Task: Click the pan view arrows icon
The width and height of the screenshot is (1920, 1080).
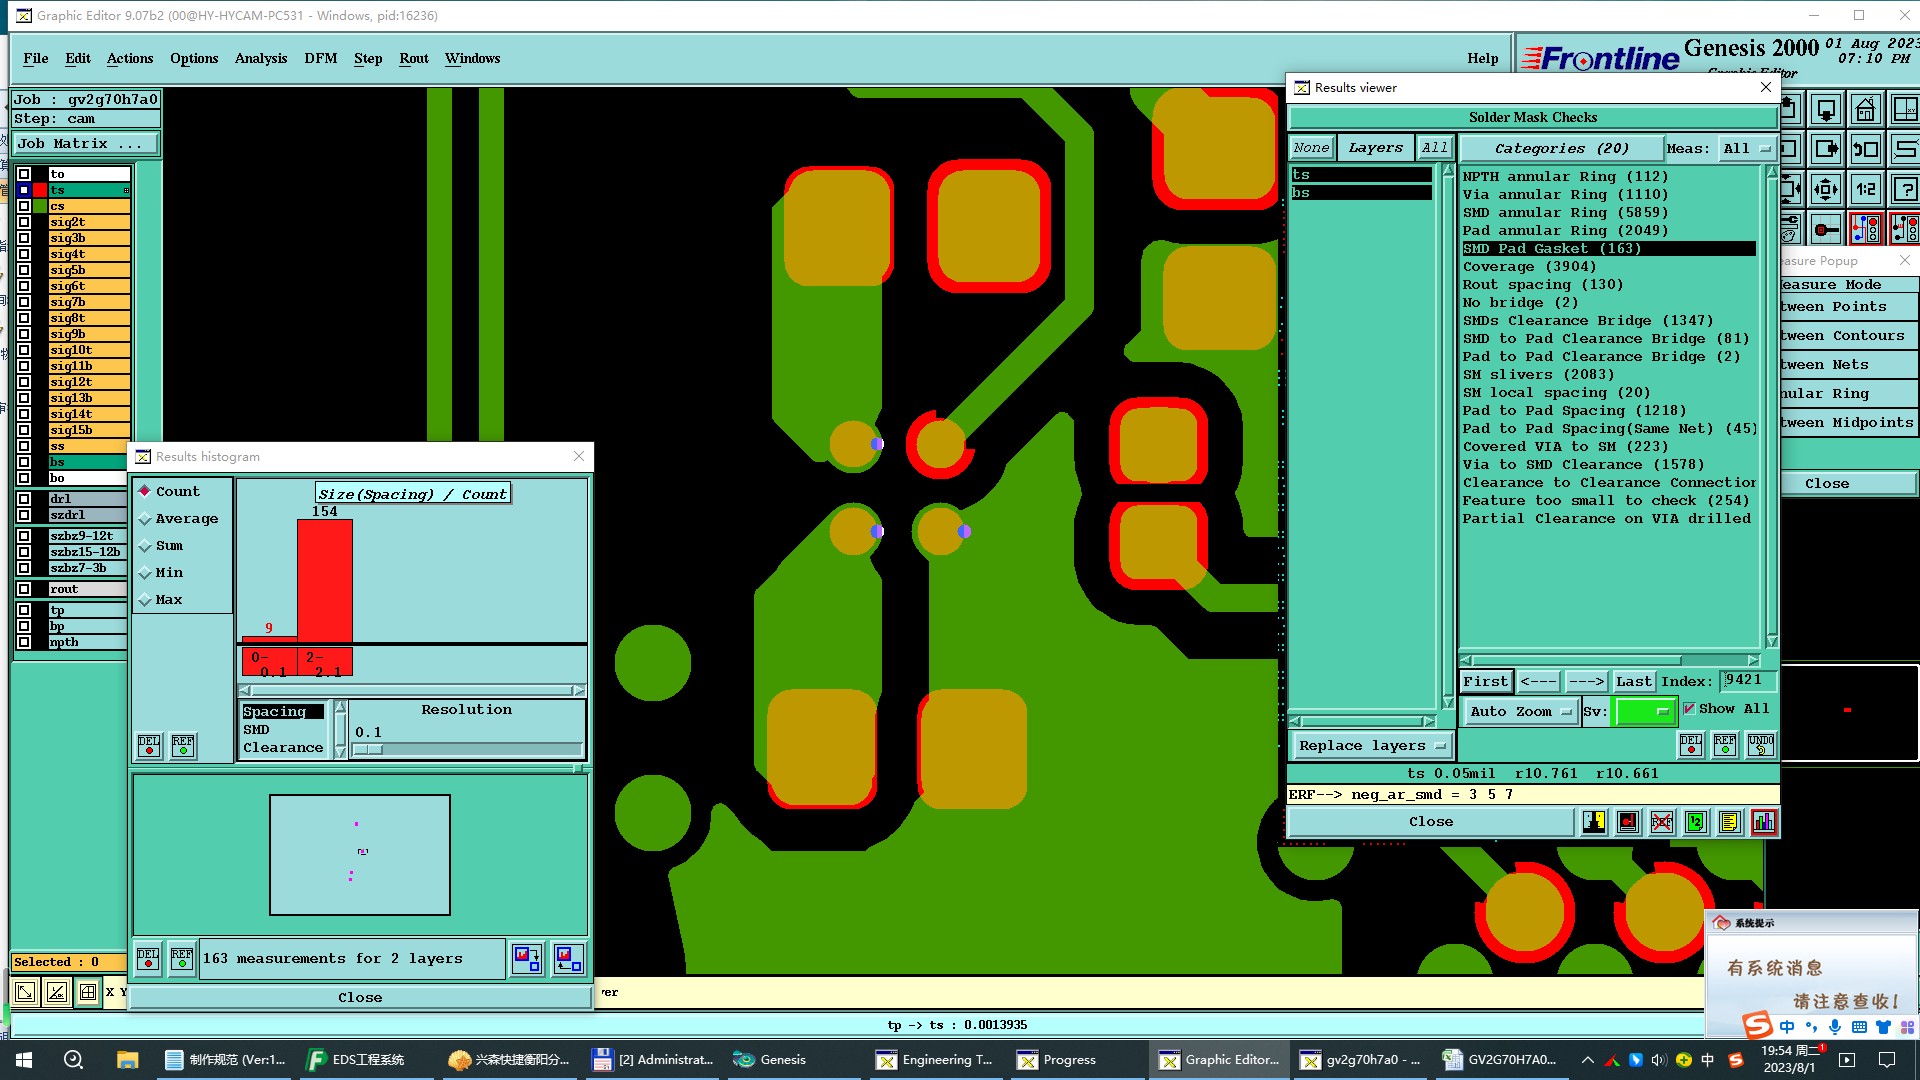Action: (1826, 189)
